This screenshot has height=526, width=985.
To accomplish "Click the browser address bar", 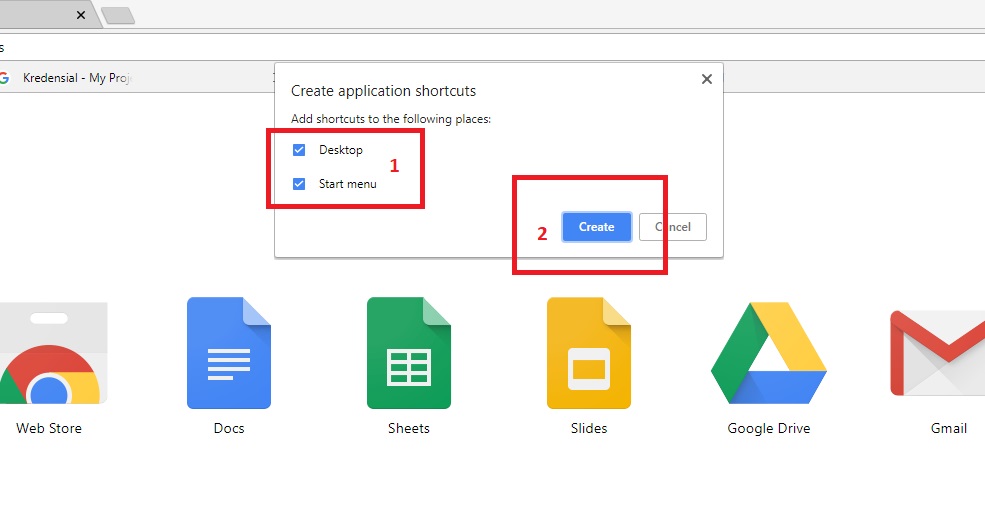I will tap(492, 47).
